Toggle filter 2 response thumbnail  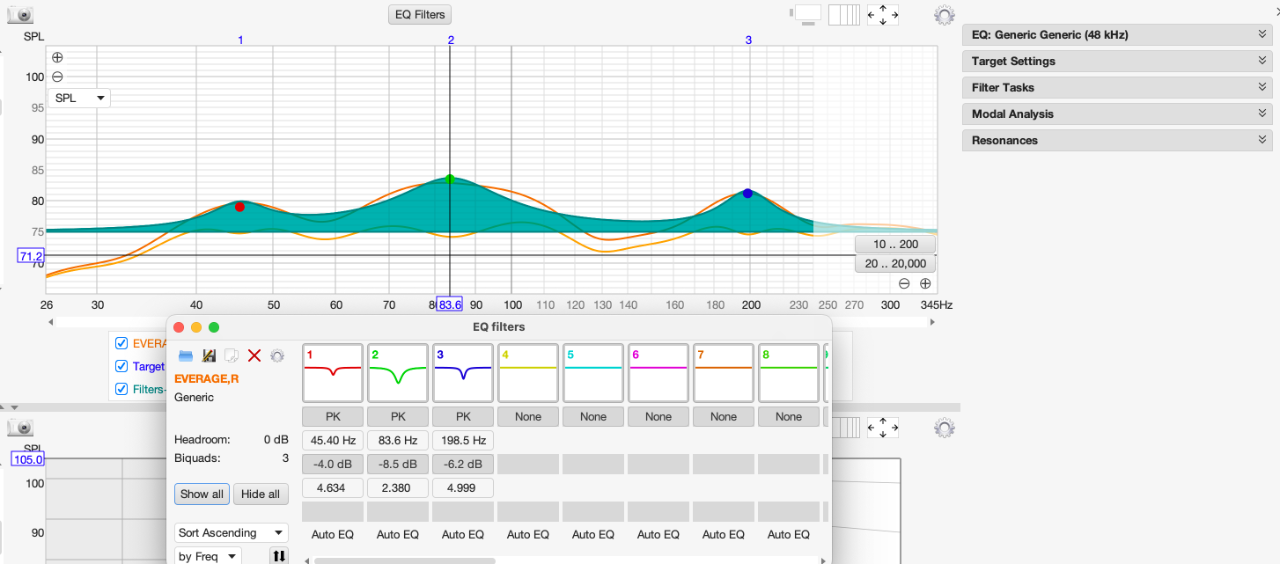click(x=398, y=373)
